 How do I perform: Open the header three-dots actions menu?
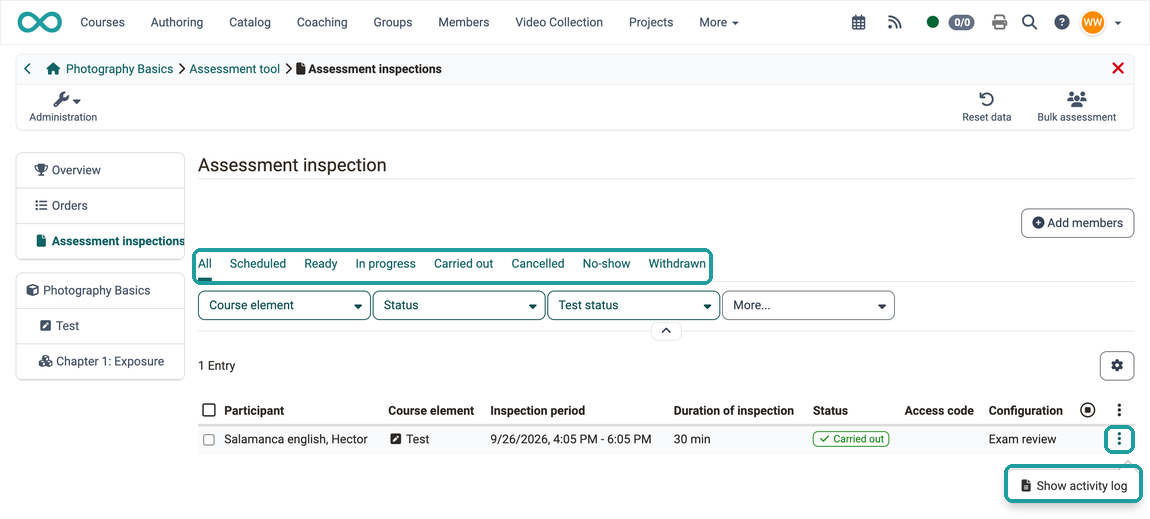click(1119, 411)
